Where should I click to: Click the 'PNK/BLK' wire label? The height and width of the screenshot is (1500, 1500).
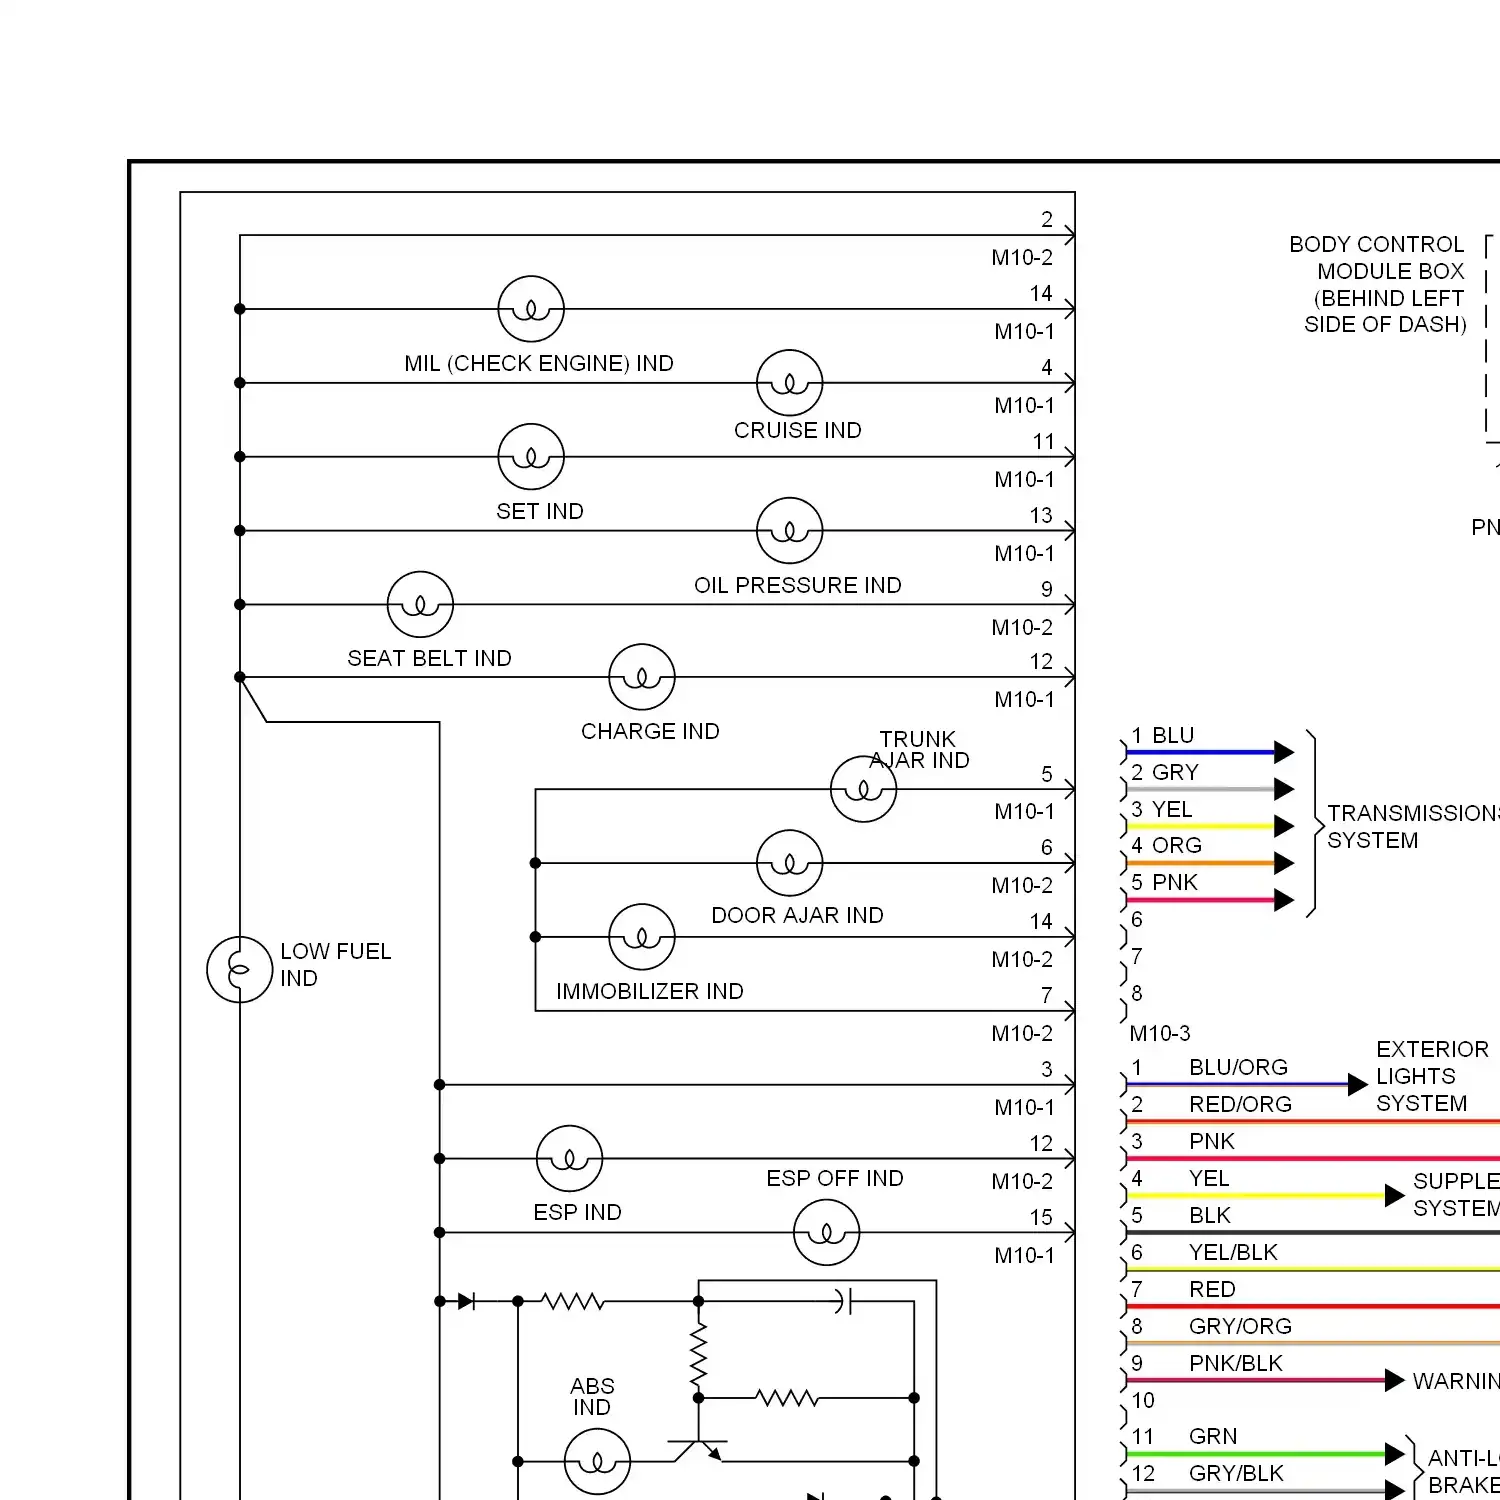(x=1236, y=1363)
